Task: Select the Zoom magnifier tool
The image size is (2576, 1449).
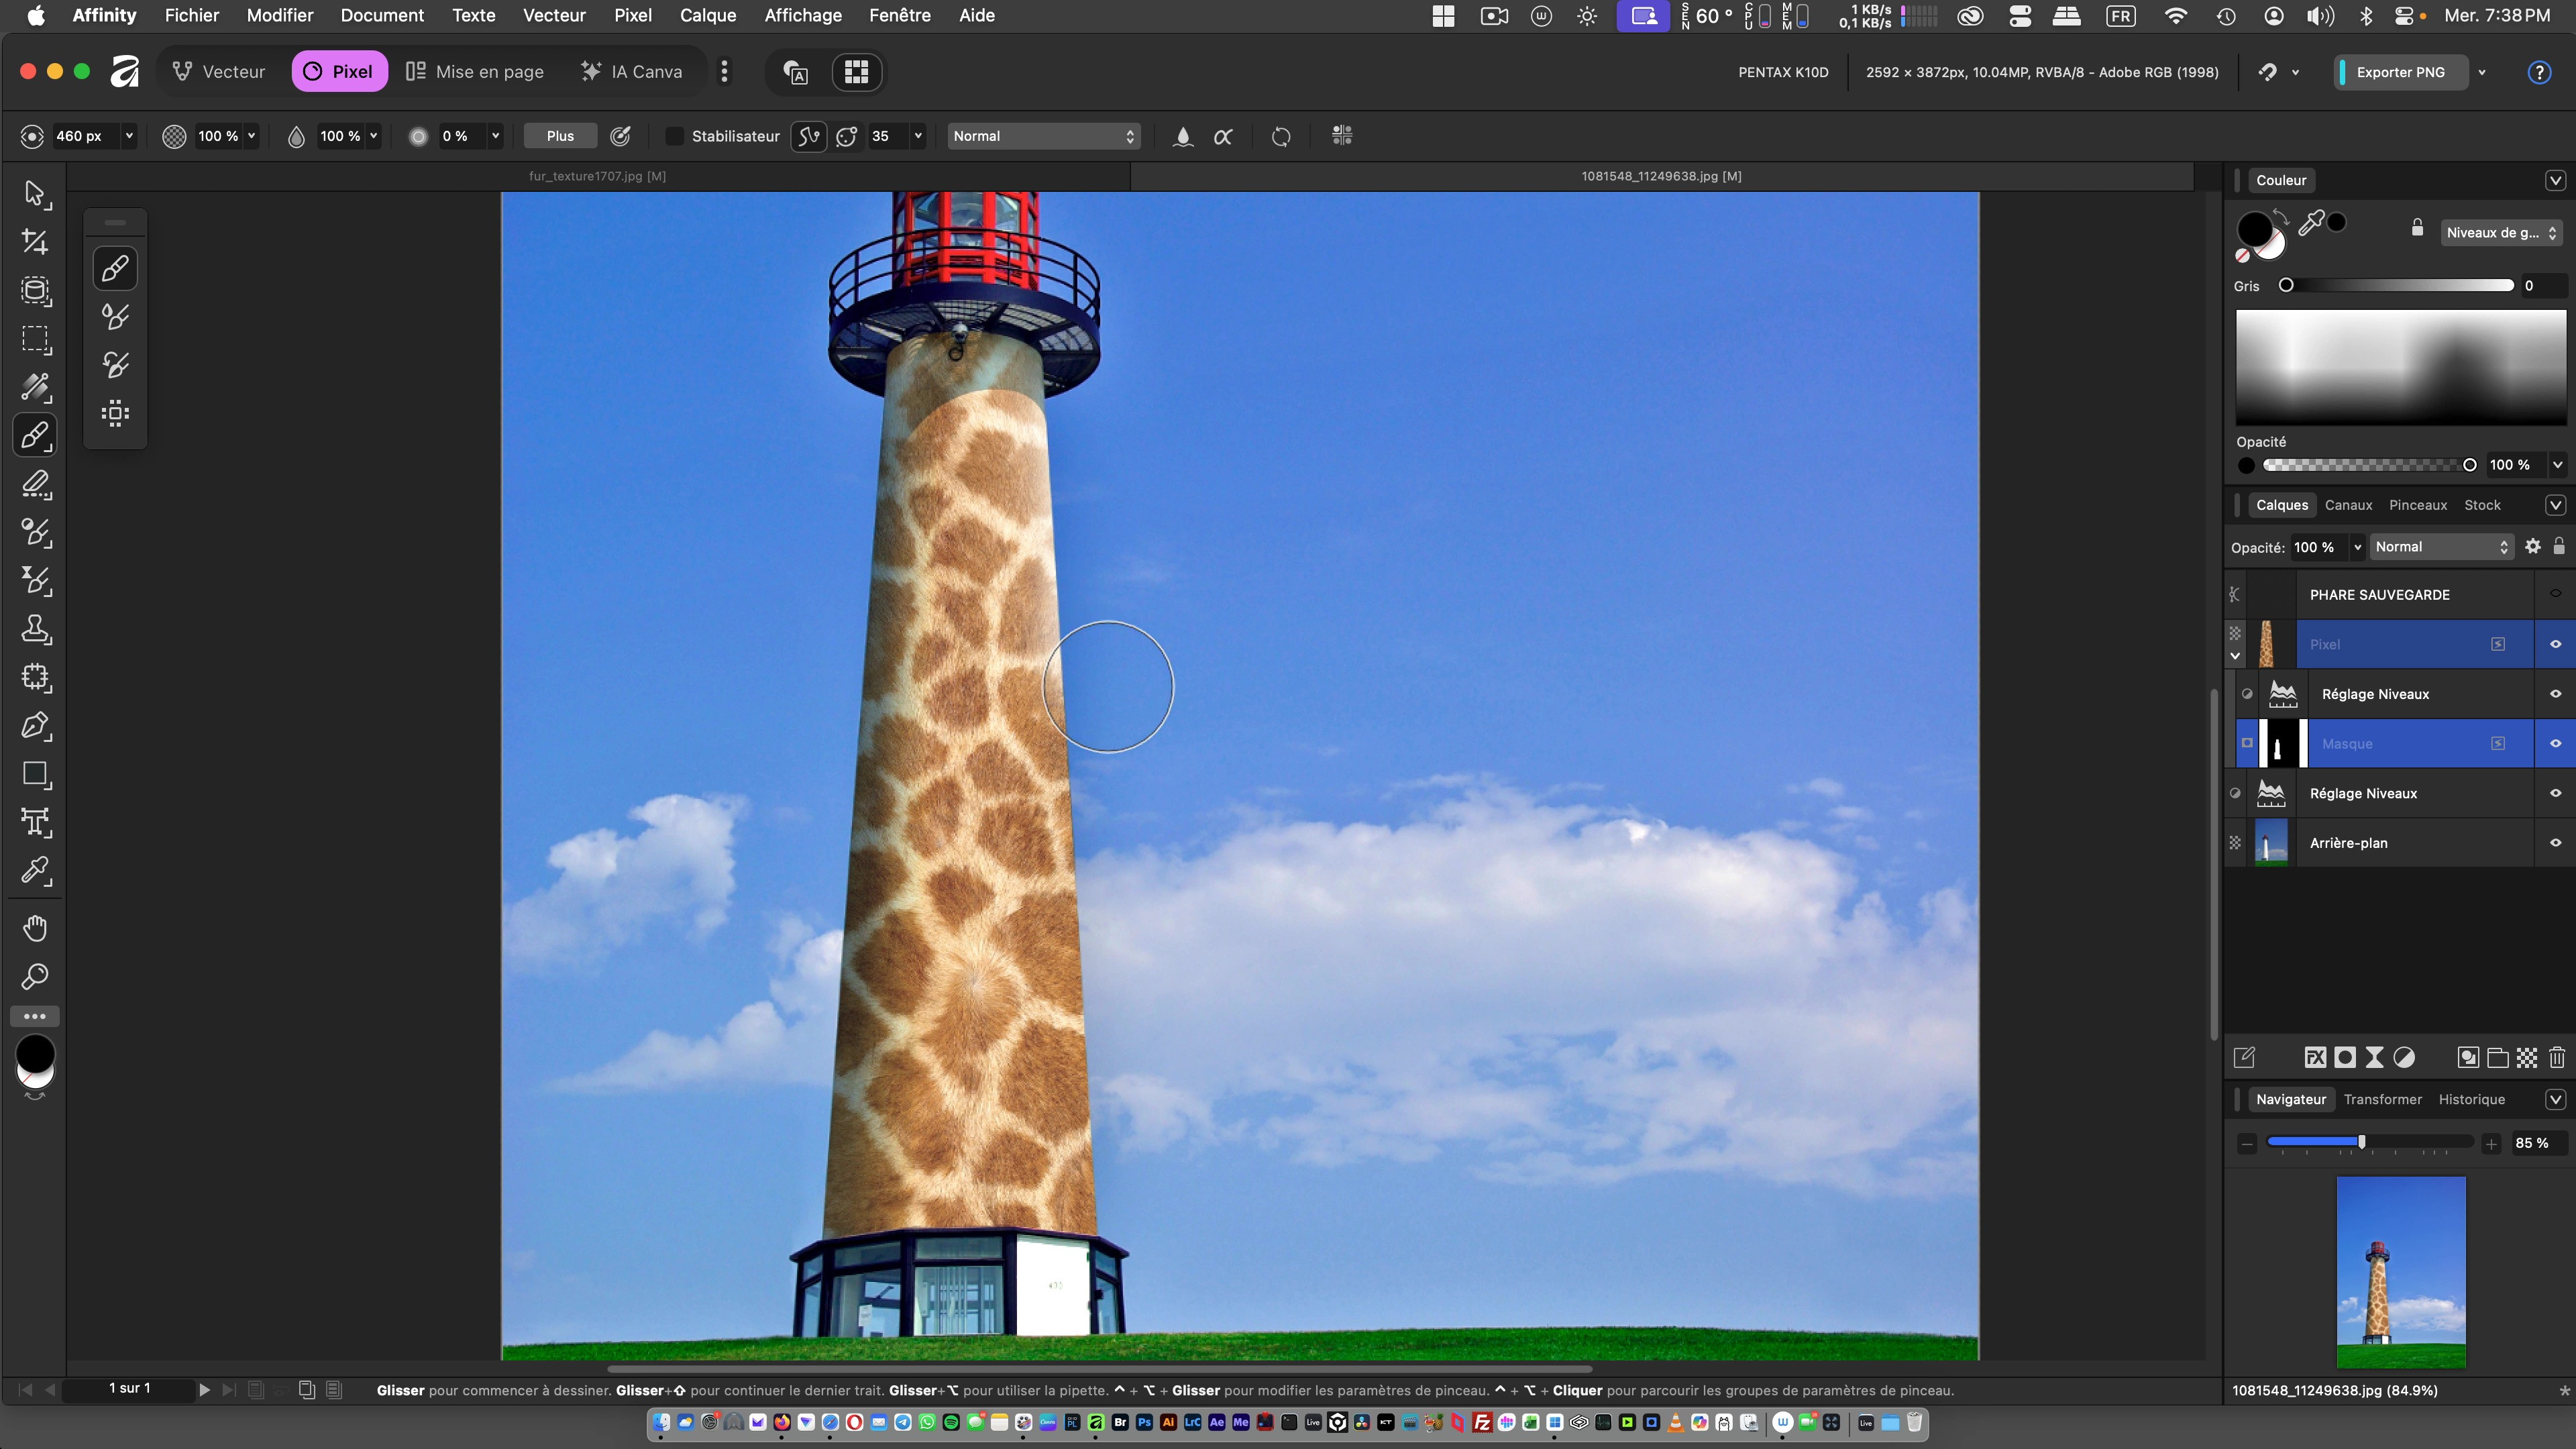Action: (x=35, y=977)
